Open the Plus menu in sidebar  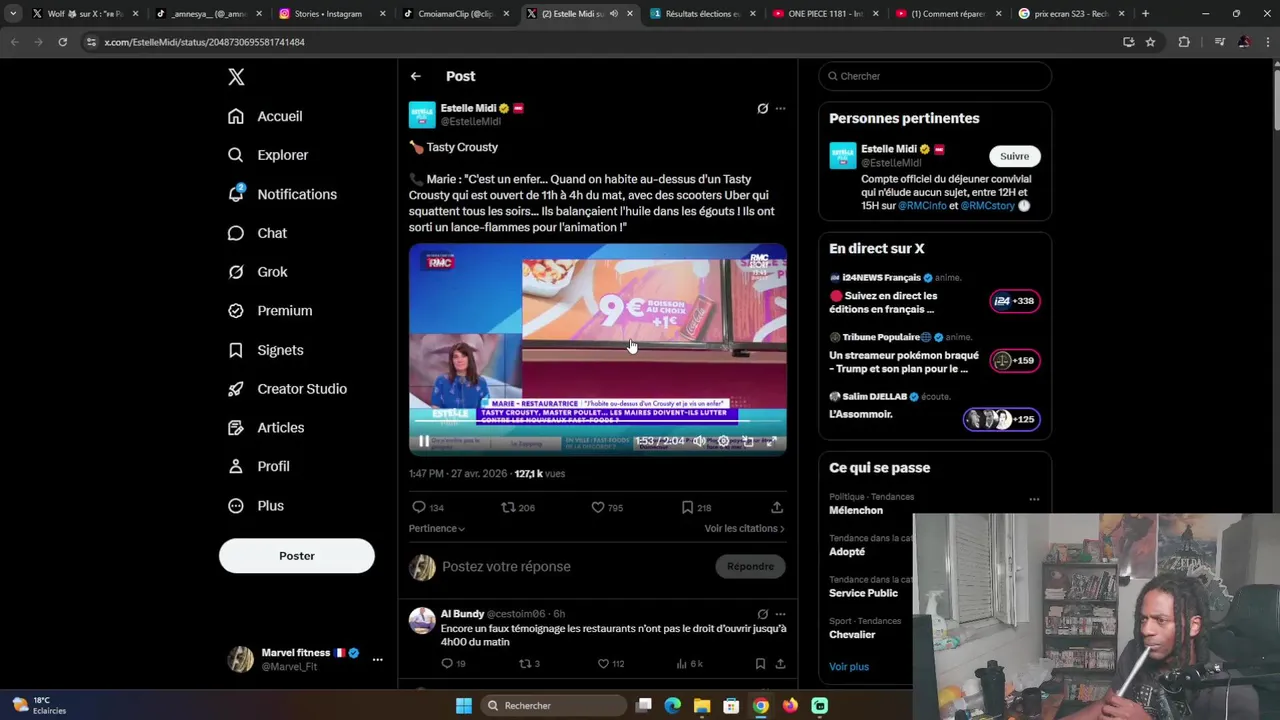click(x=255, y=506)
